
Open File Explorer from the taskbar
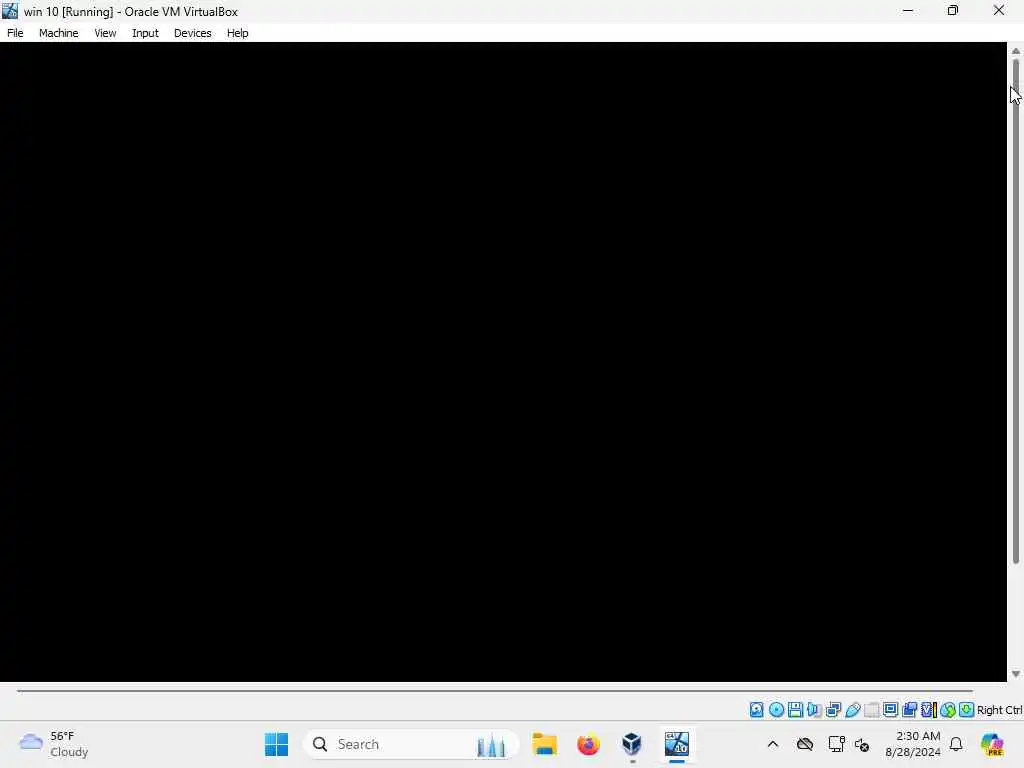pos(545,744)
